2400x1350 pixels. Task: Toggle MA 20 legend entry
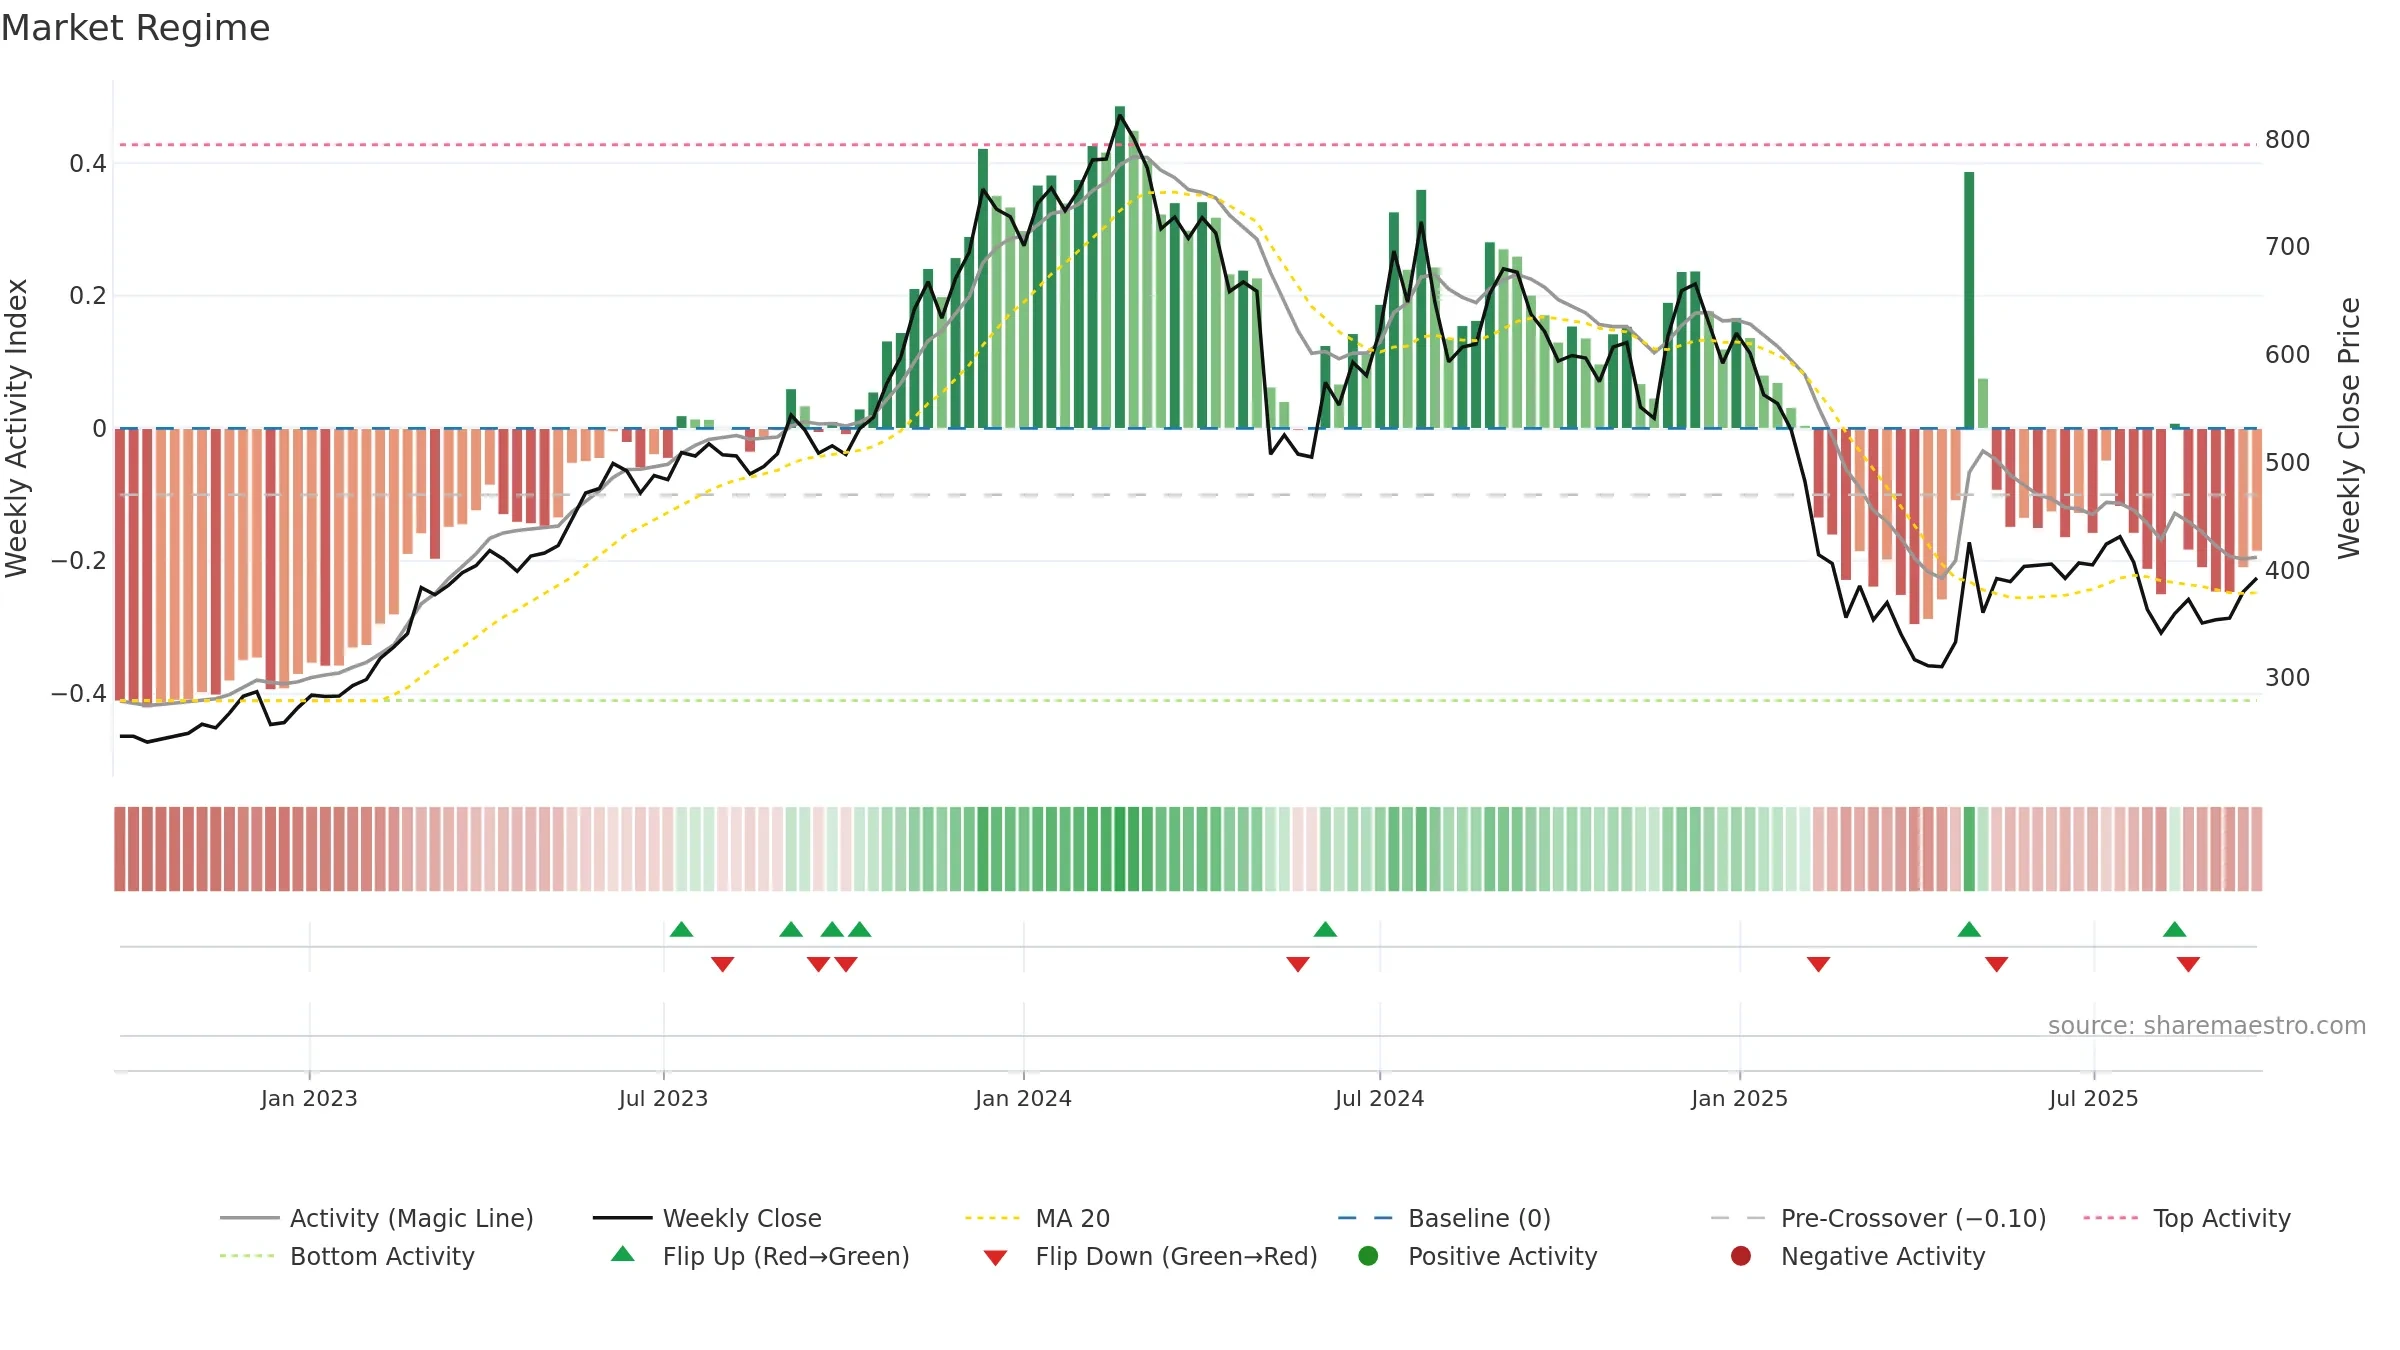pos(1037,1218)
